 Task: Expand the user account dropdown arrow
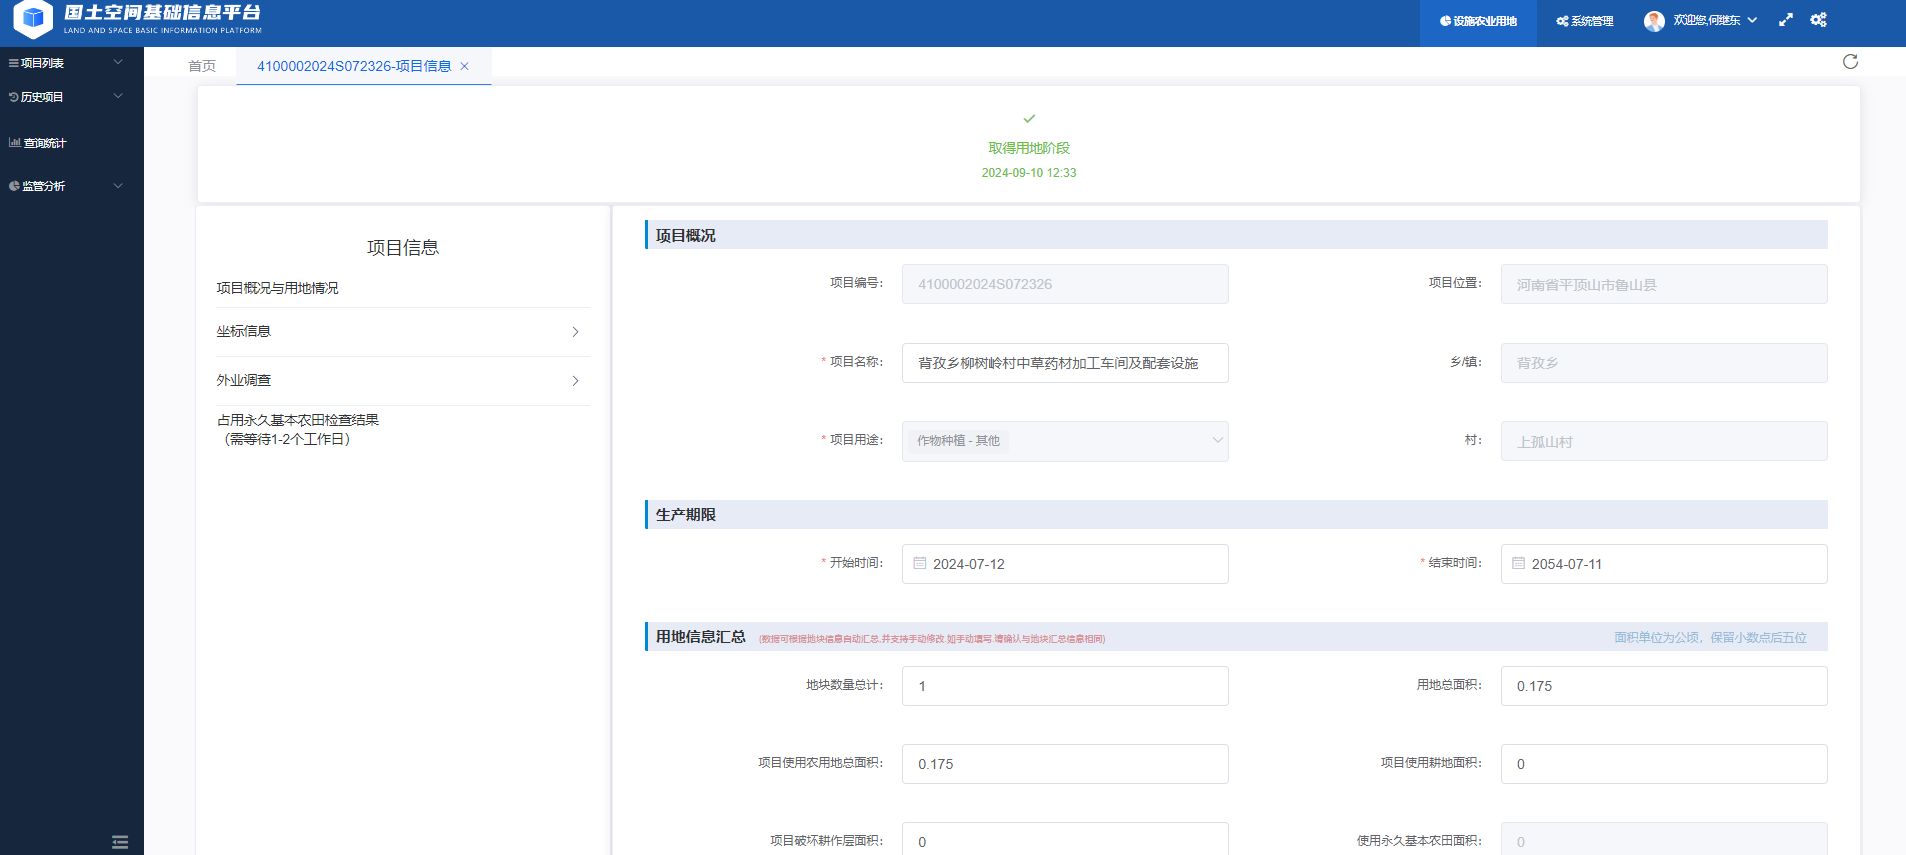pyautogui.click(x=1752, y=20)
